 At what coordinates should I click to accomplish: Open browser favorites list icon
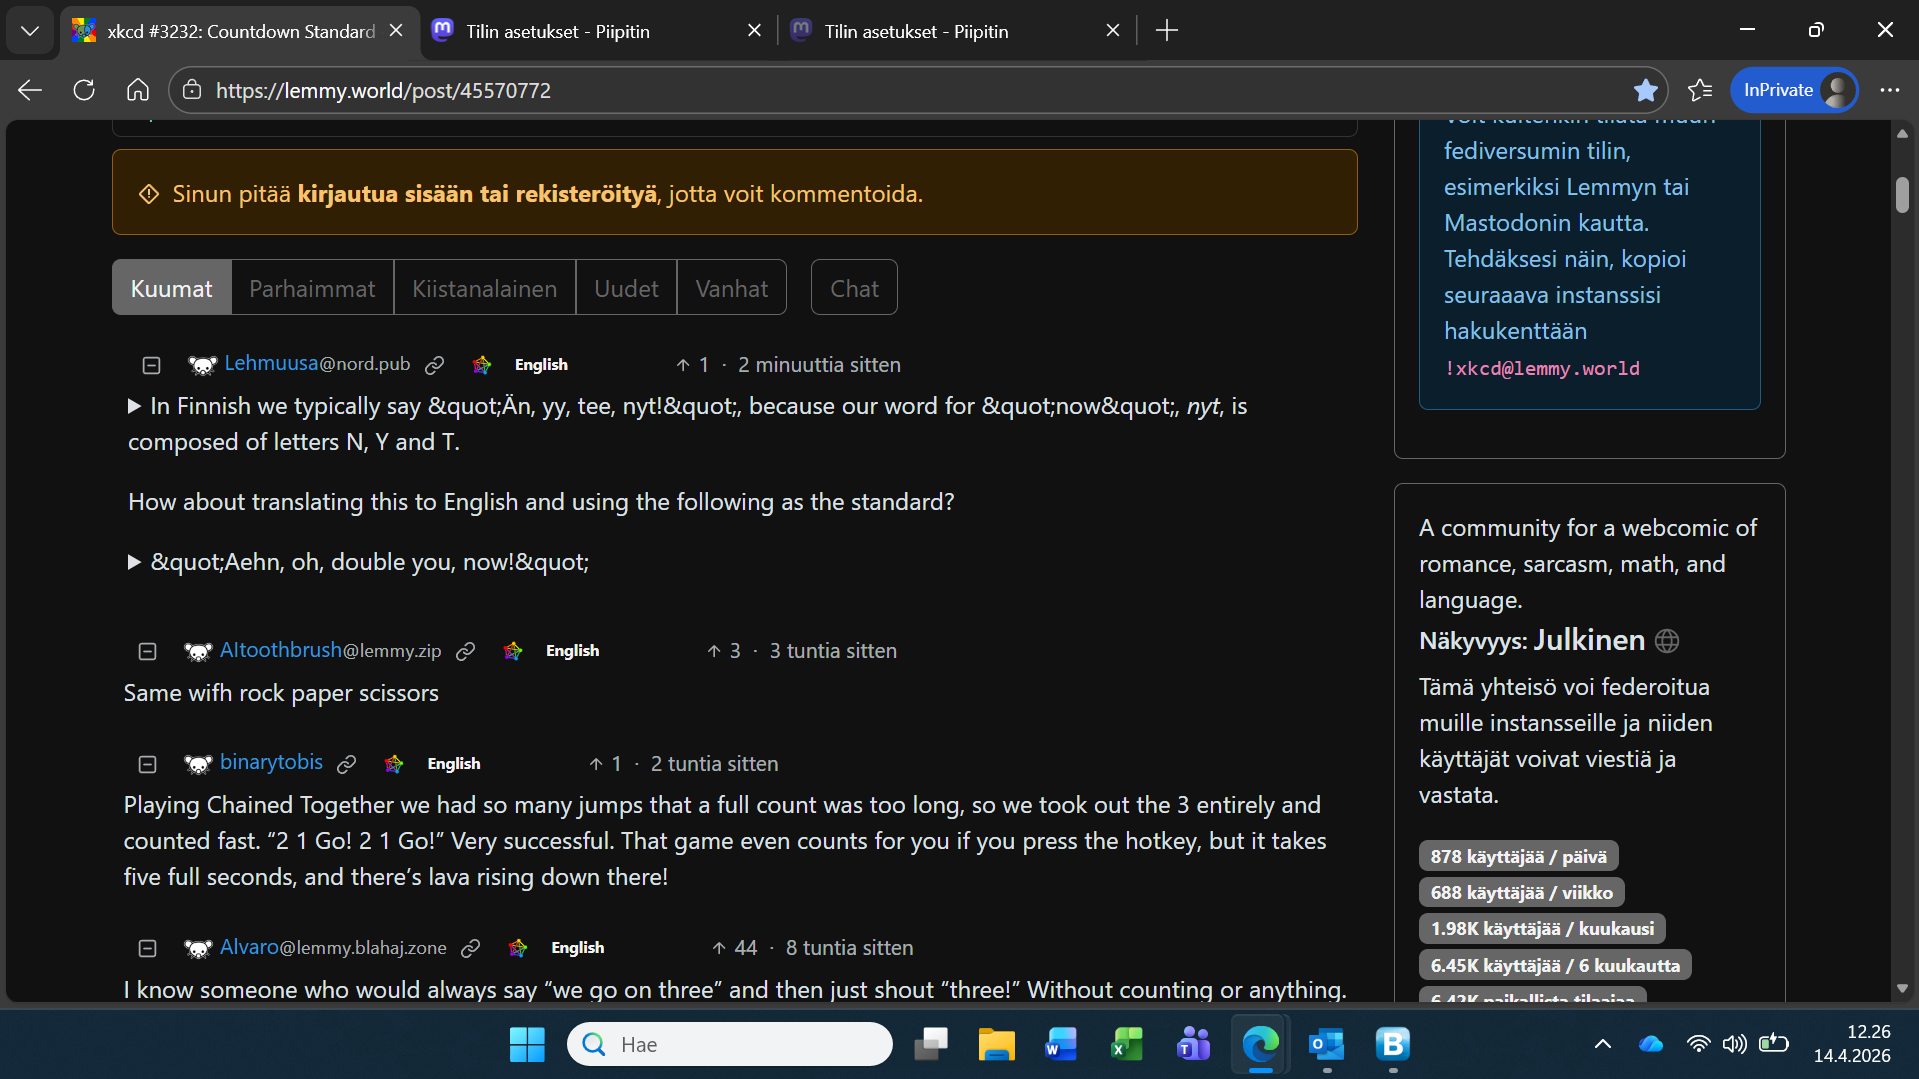1700,91
